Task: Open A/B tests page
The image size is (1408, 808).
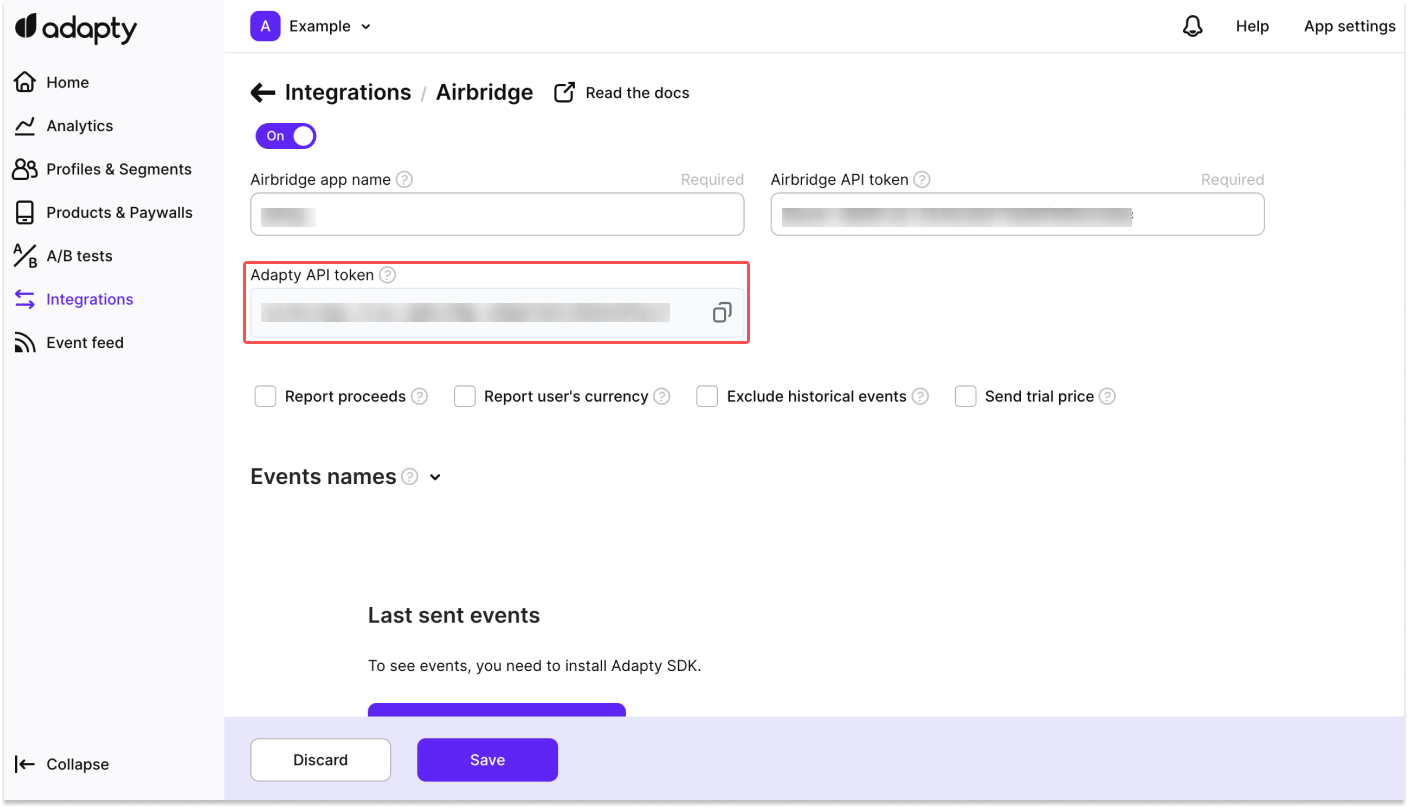Action: [x=63, y=256]
